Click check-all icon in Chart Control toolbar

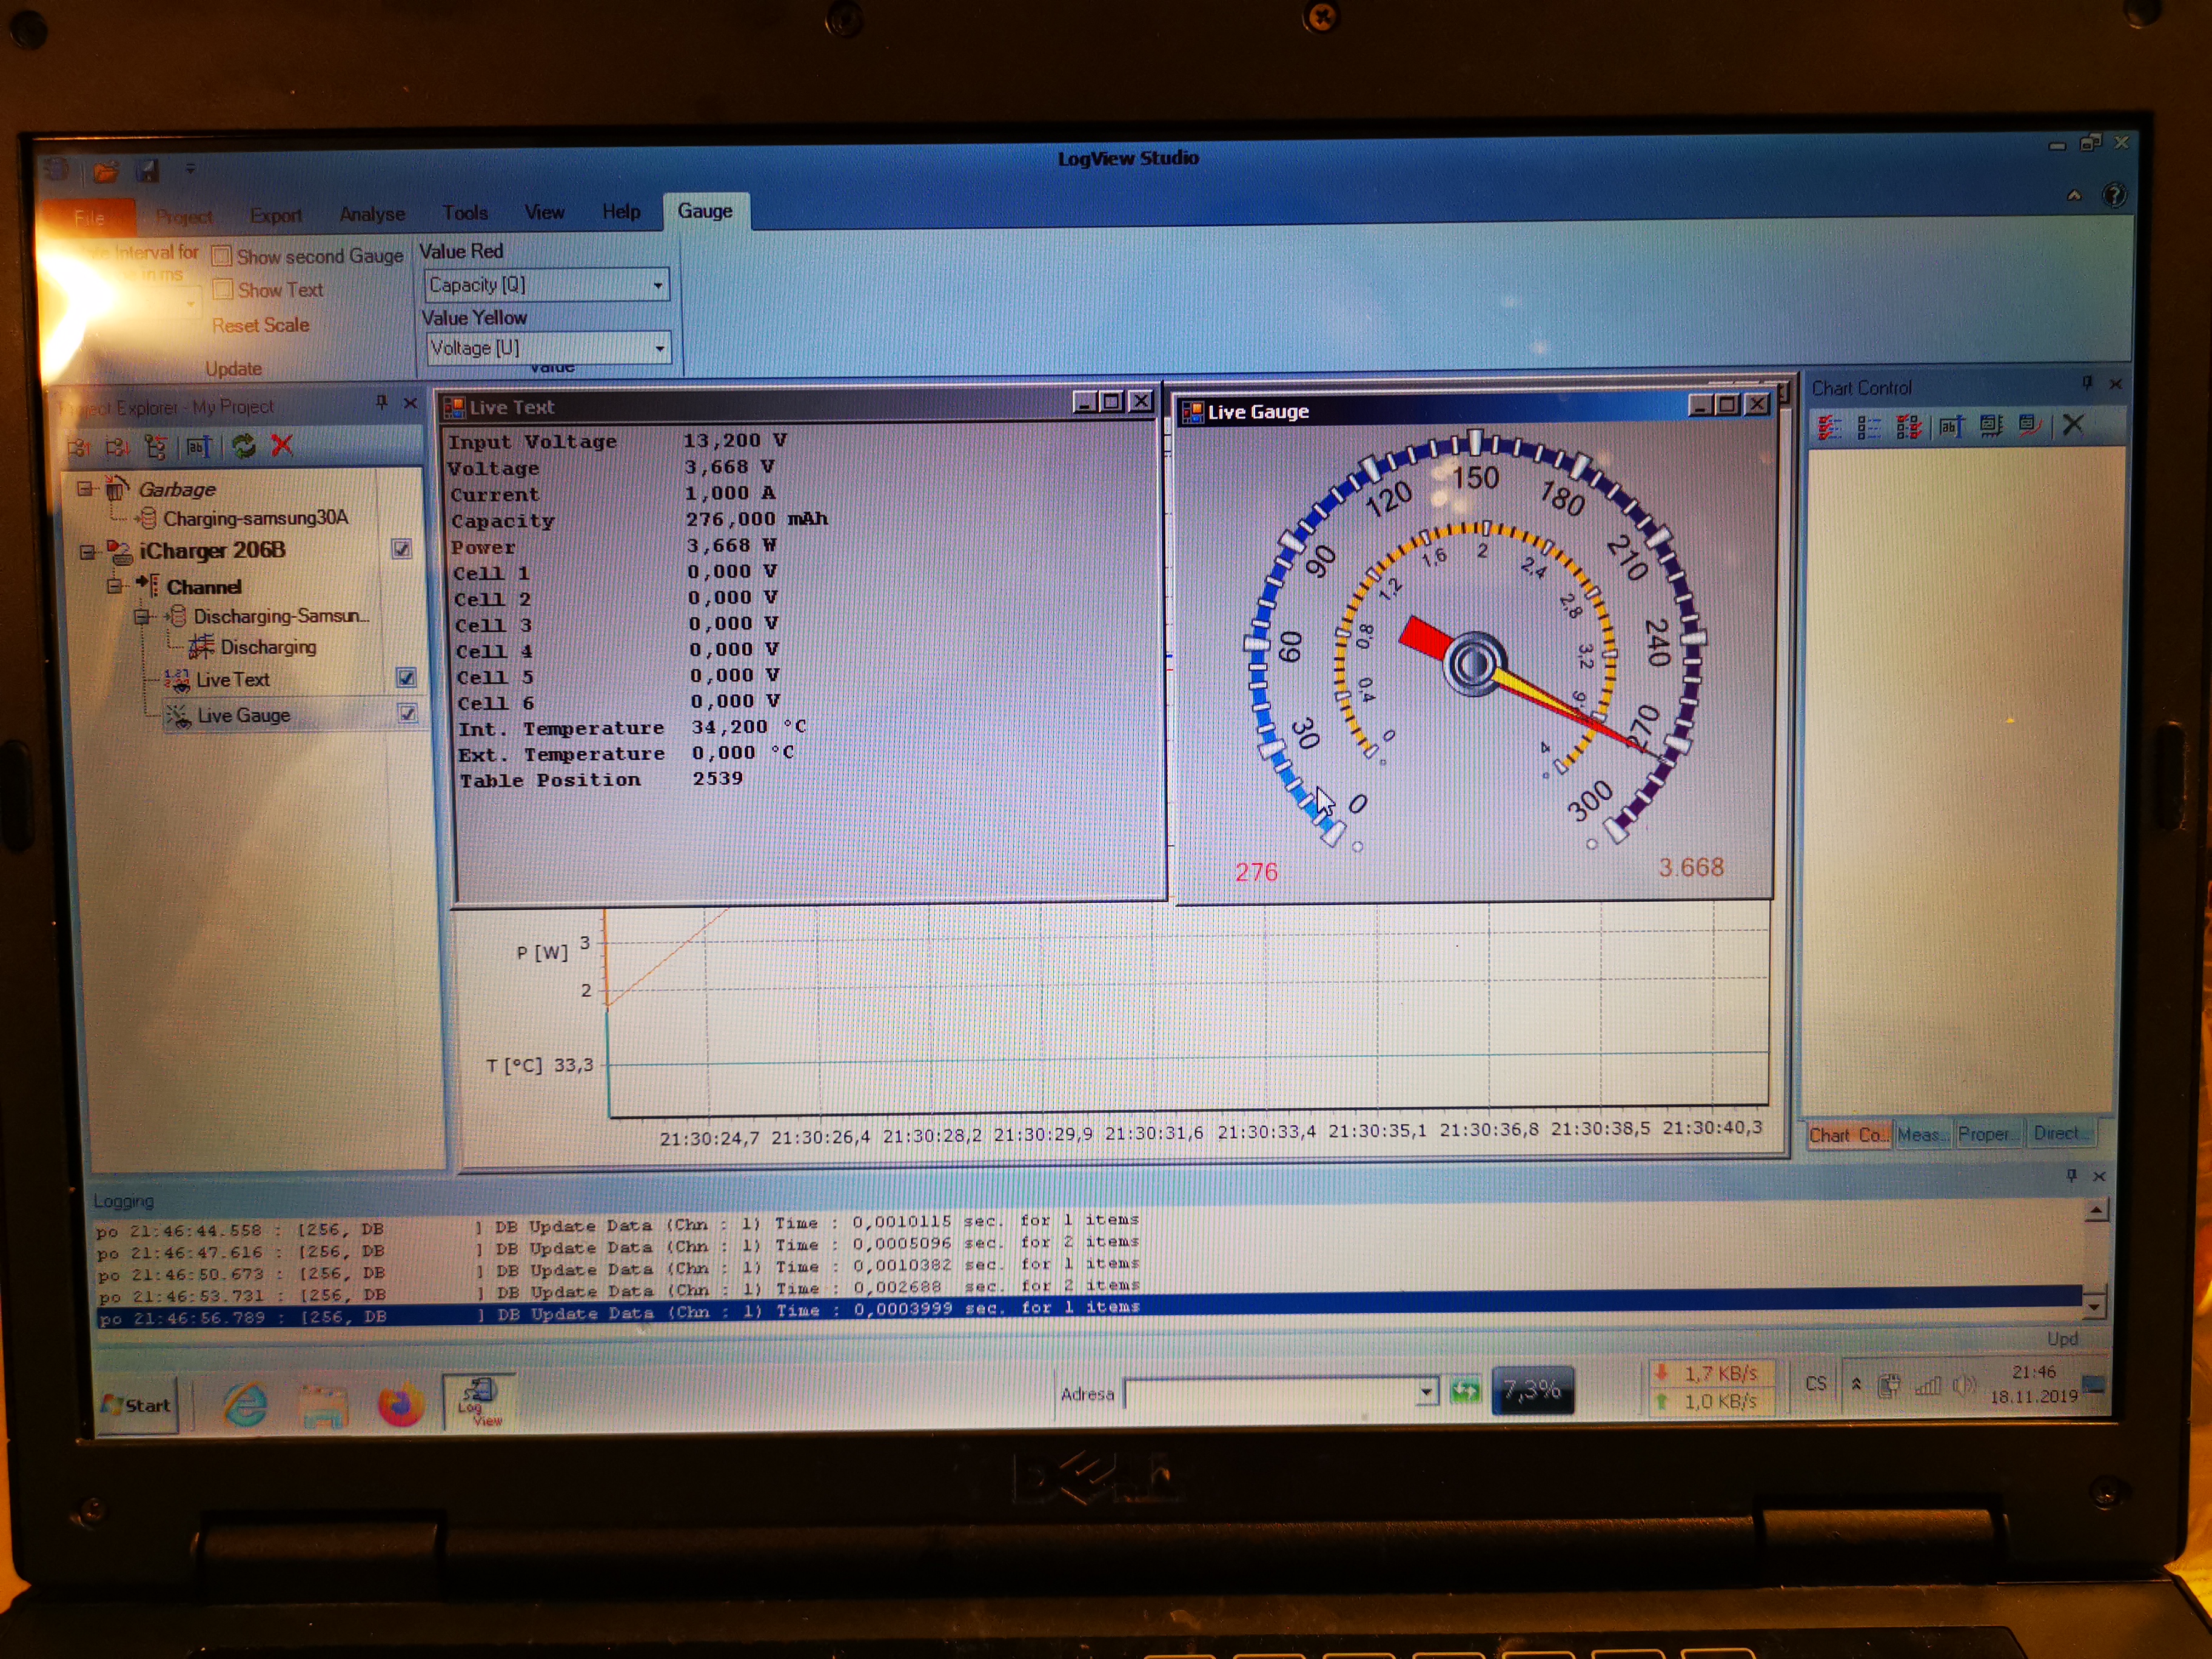point(1830,428)
